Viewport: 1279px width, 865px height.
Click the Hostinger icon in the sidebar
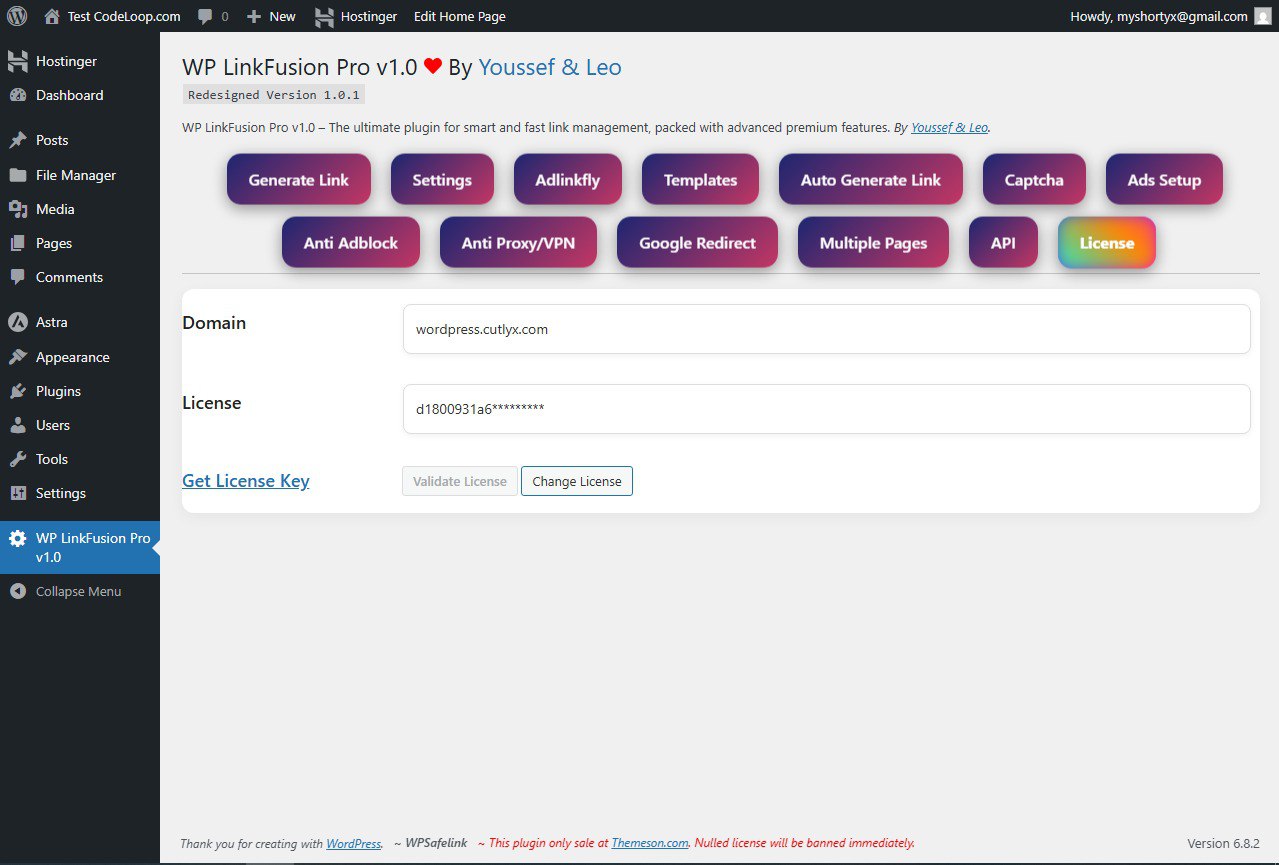click(17, 61)
